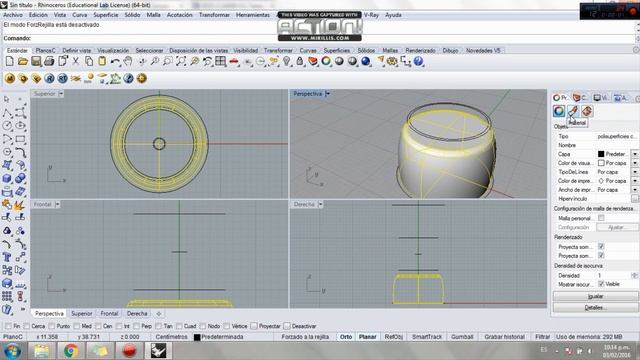
Task: Click the blue sphere Render icon
Action: click(x=366, y=62)
